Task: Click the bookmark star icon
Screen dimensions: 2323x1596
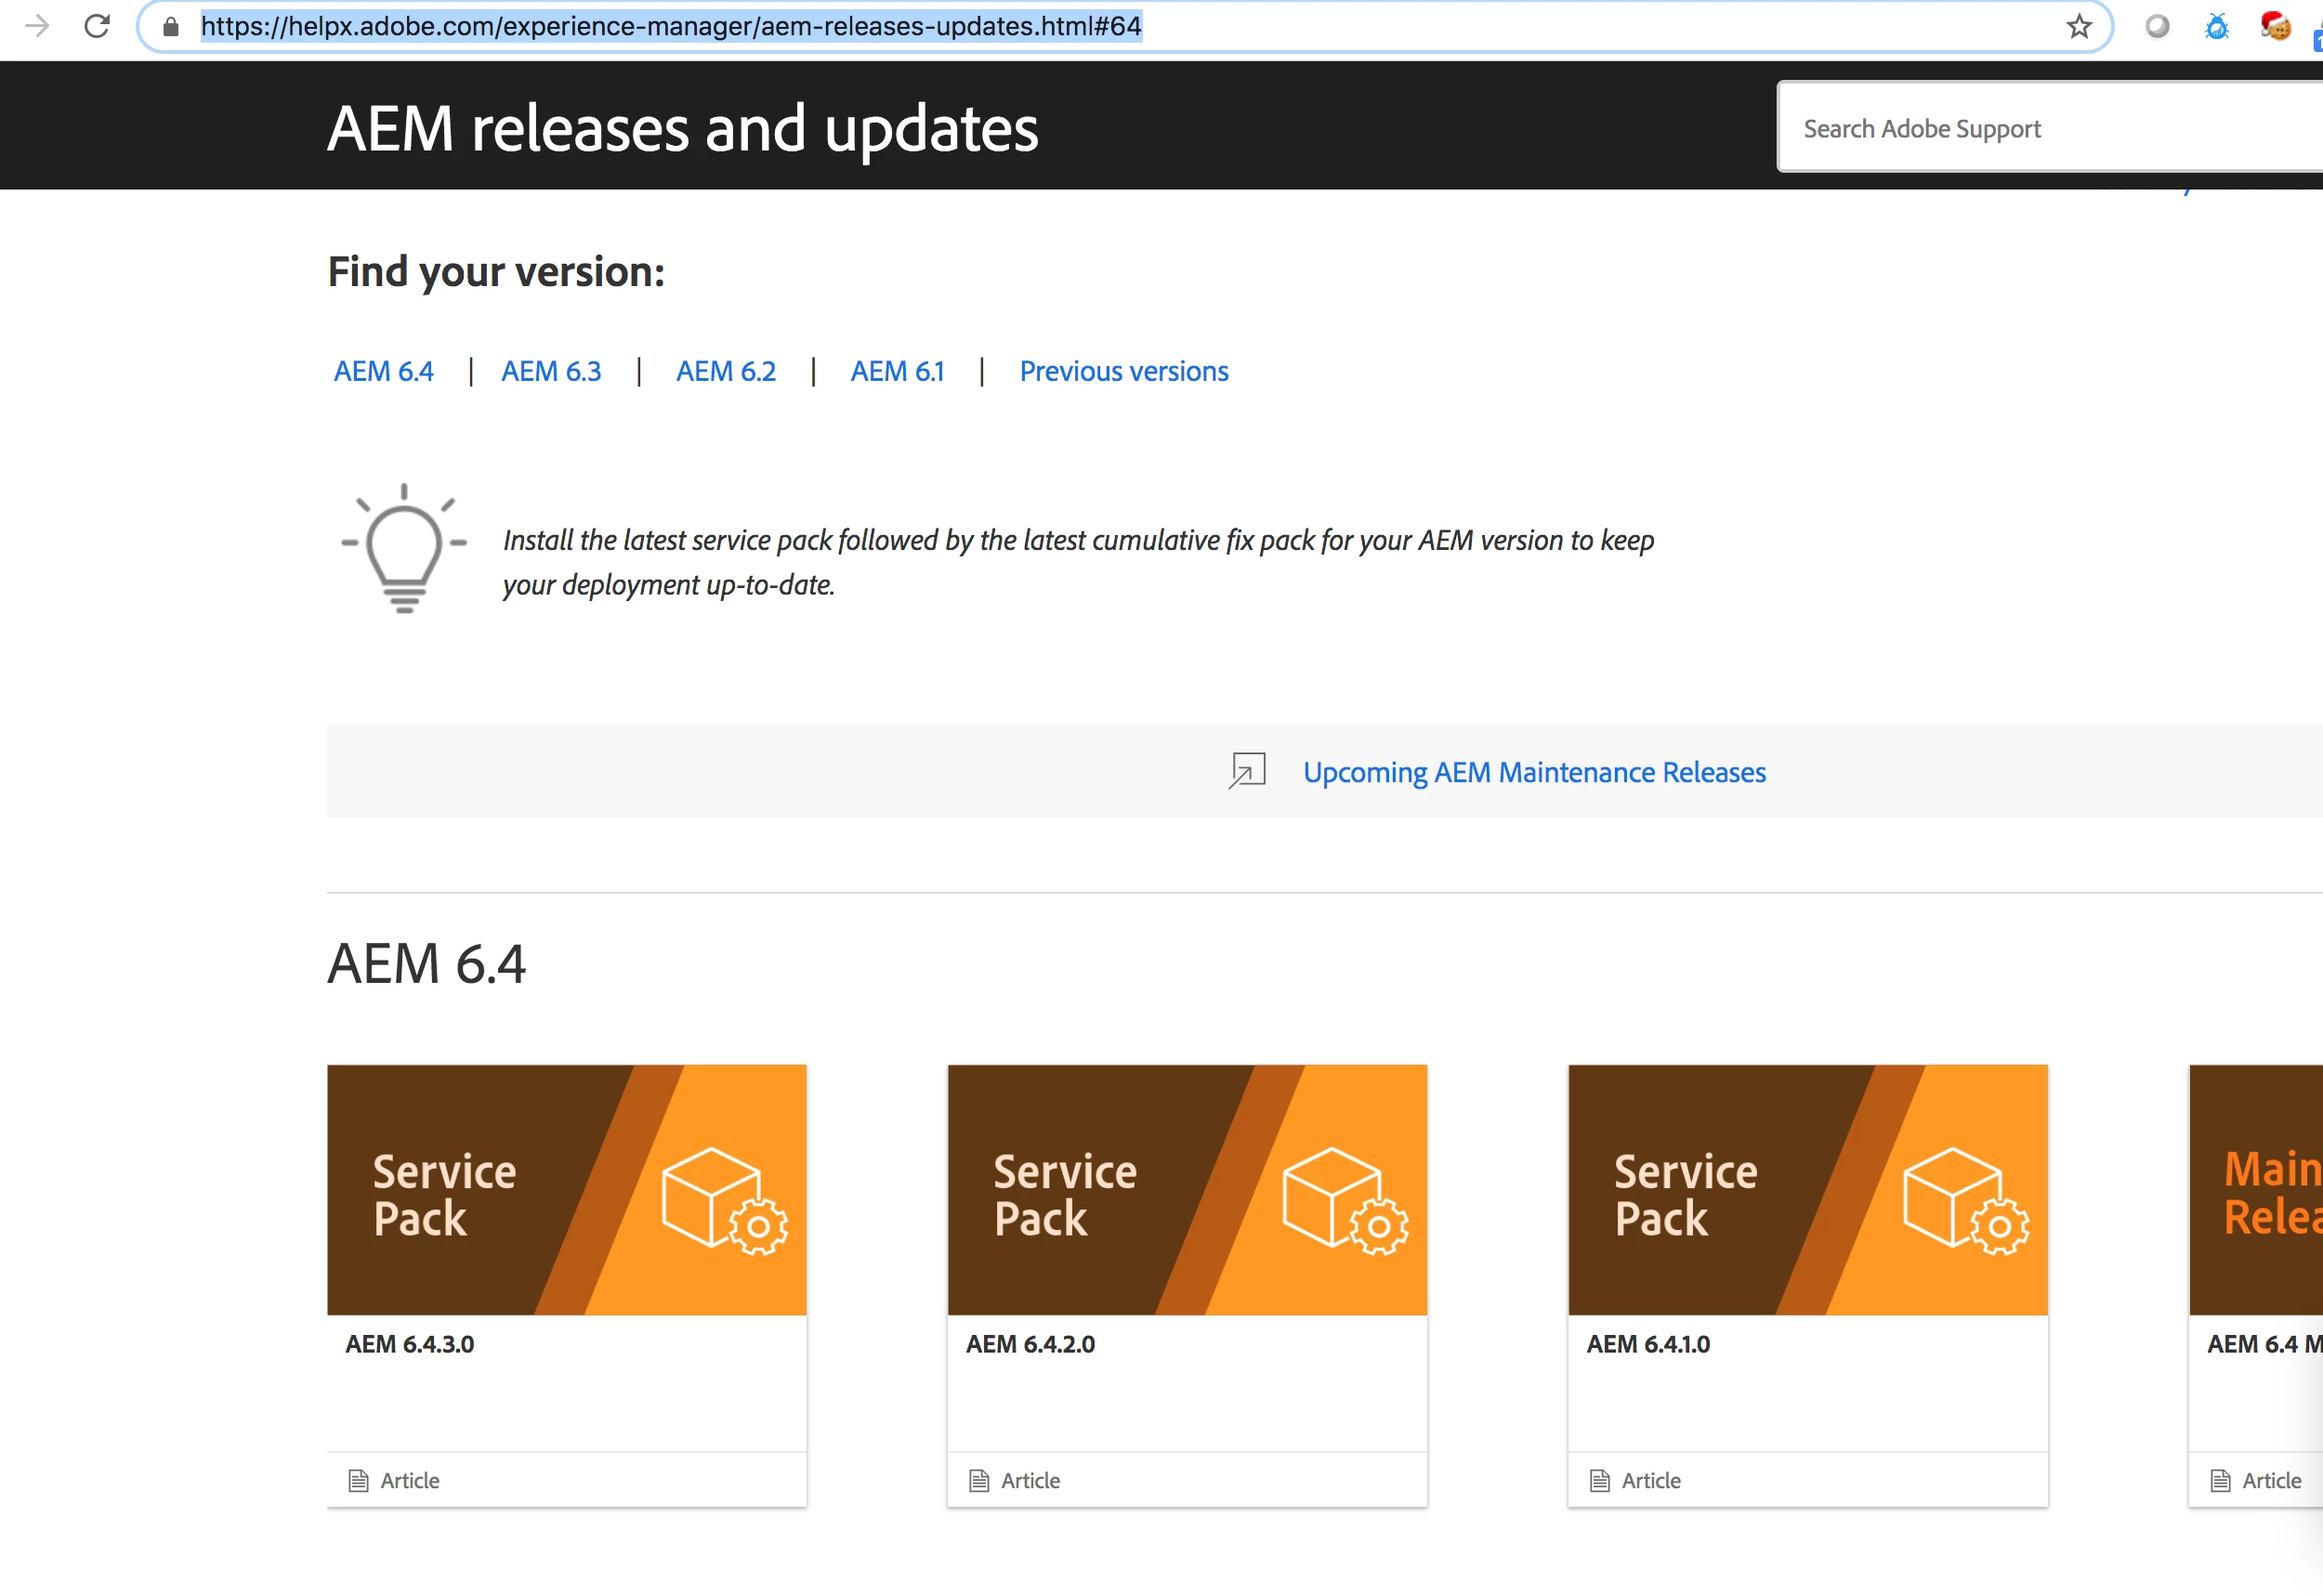Action: tap(2079, 26)
